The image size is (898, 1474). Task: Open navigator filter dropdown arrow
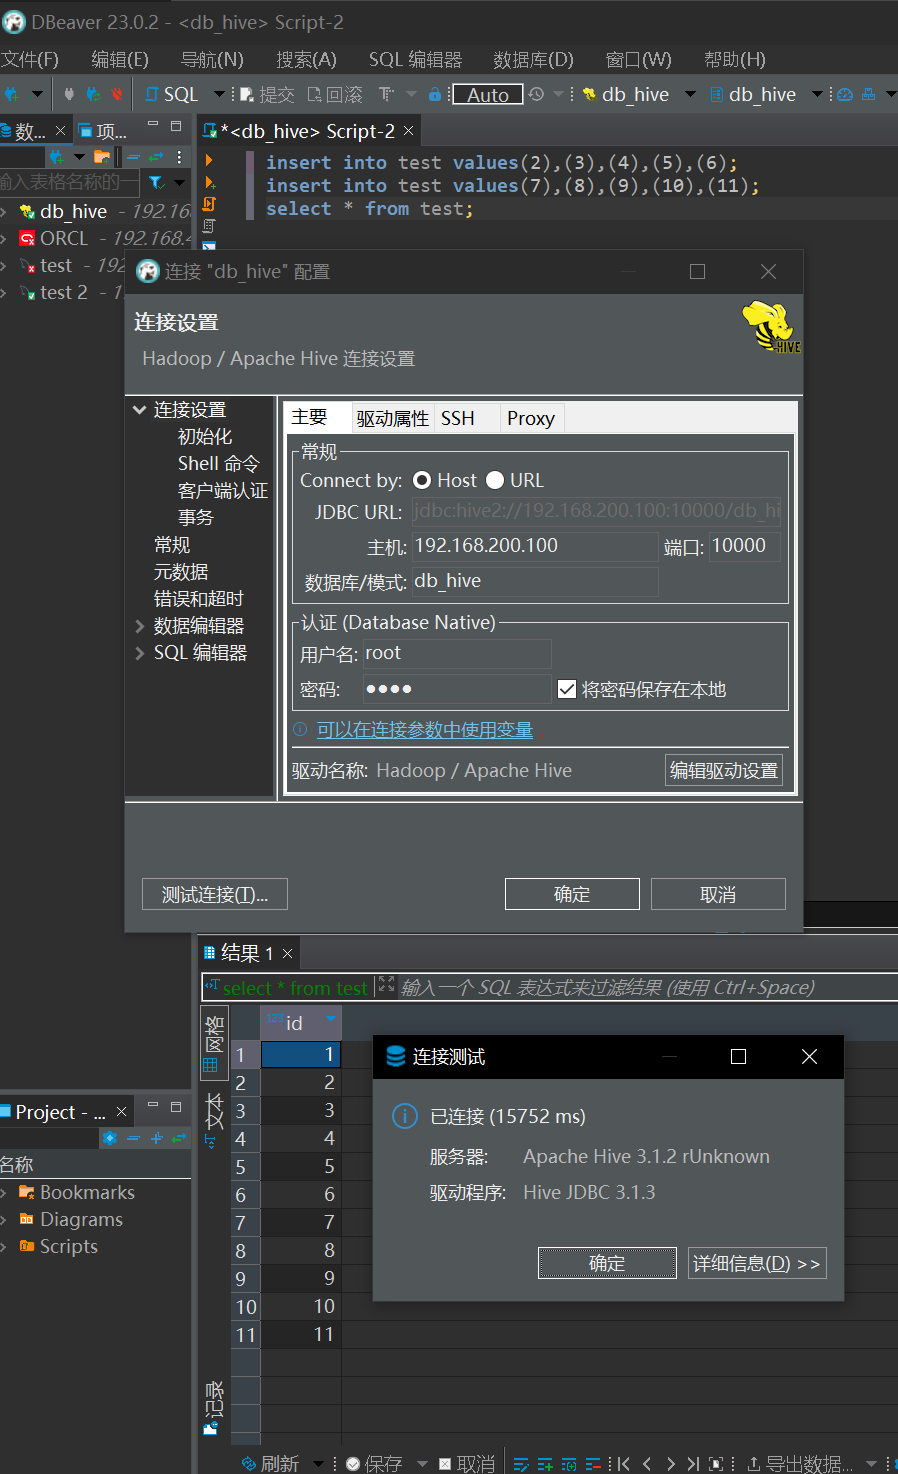[180, 182]
